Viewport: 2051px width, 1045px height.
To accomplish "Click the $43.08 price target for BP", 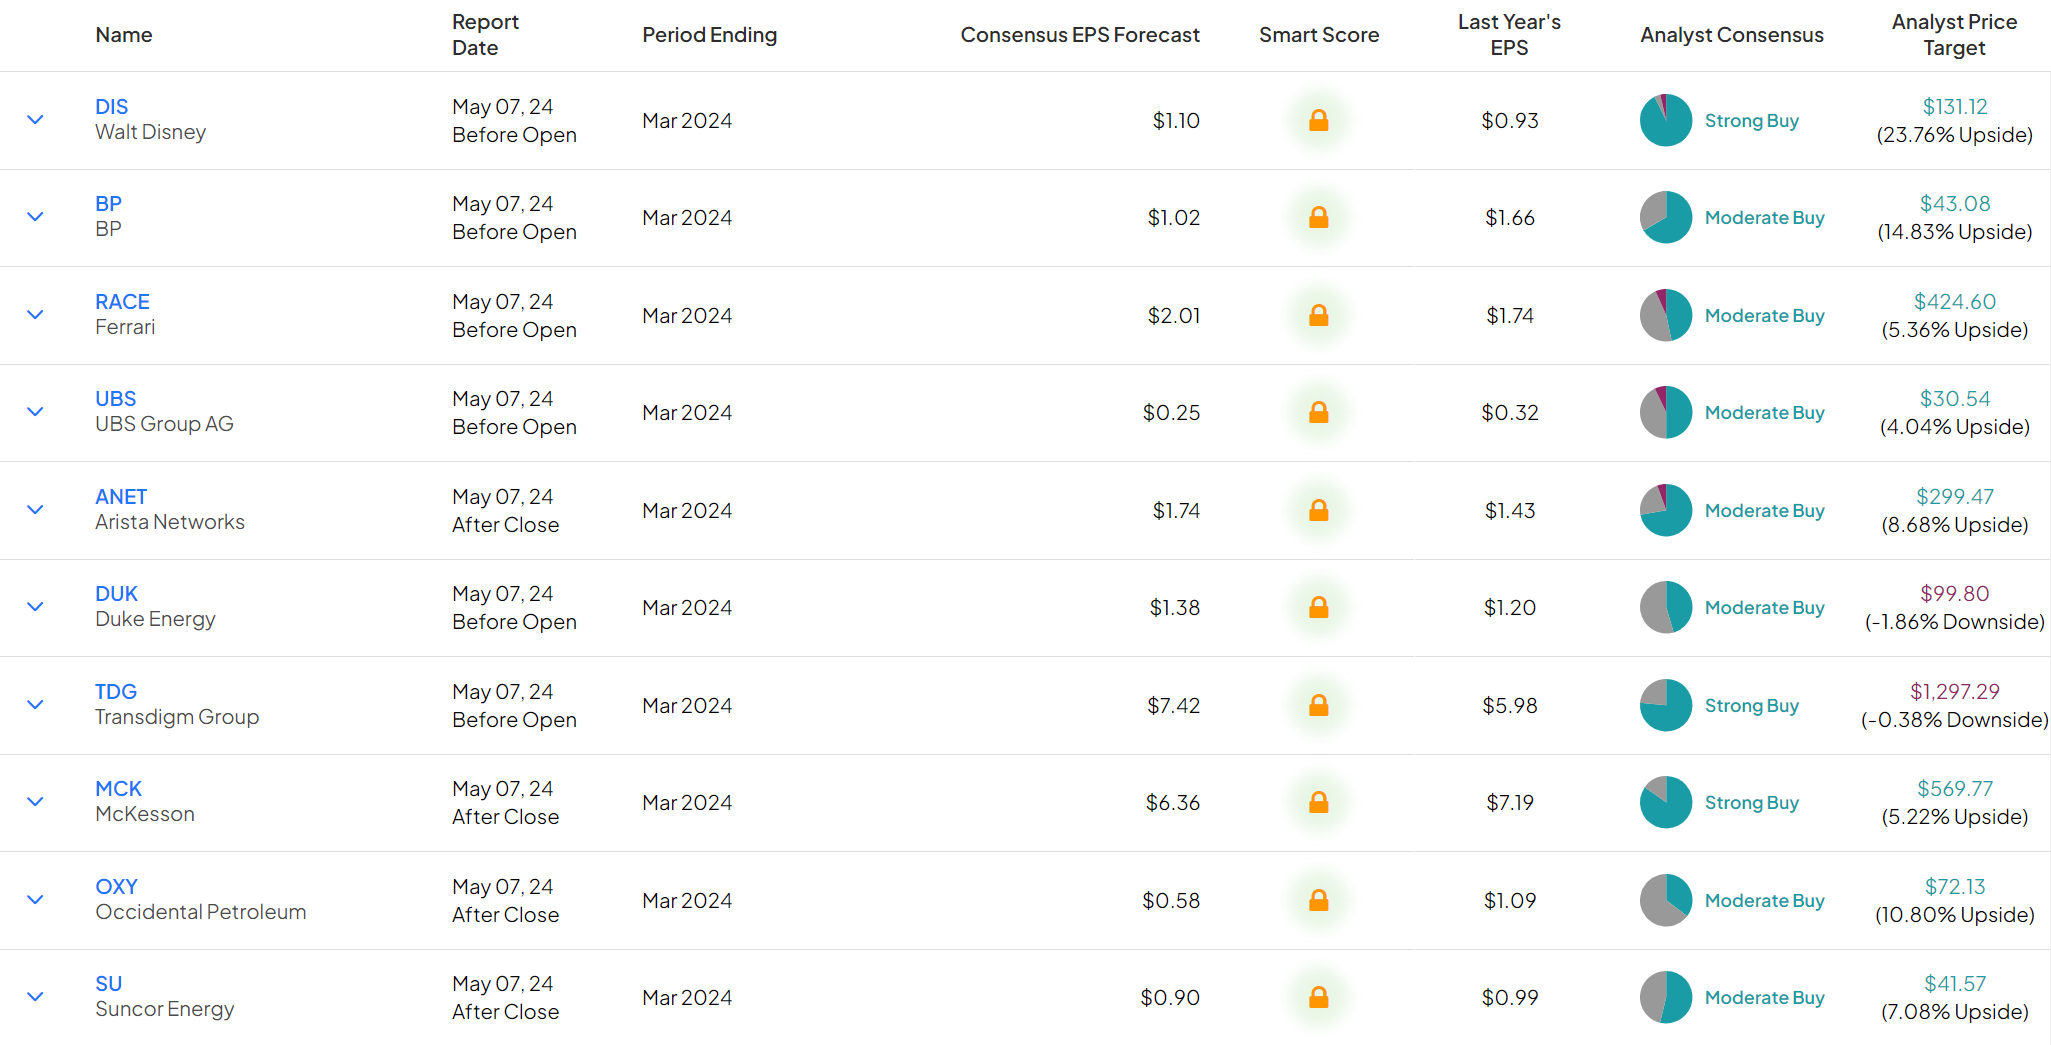I will click(x=1955, y=204).
